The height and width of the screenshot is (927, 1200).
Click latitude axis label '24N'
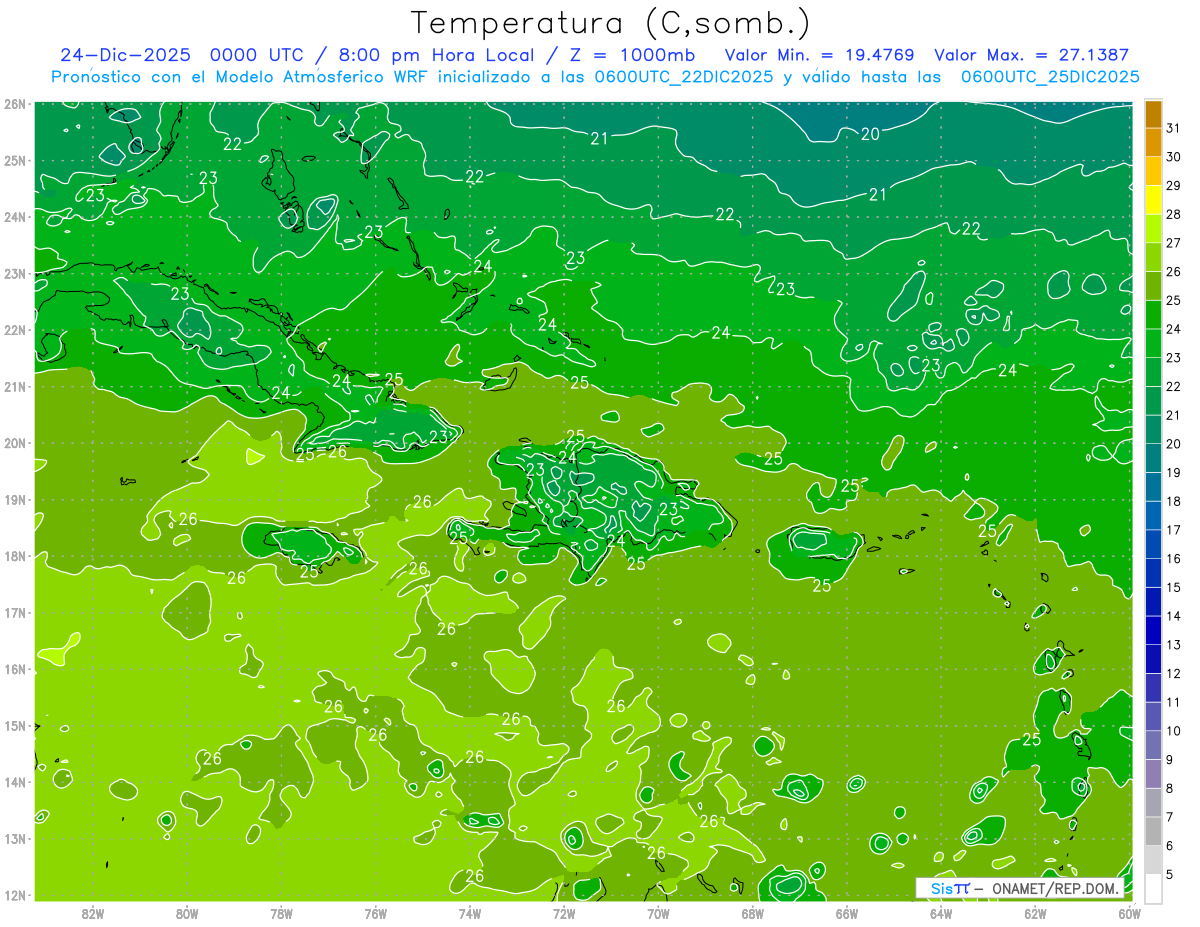pos(15,217)
